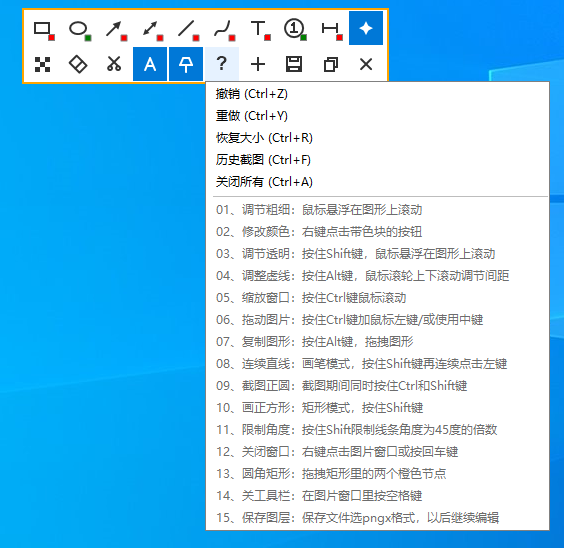Image resolution: width=564 pixels, height=548 pixels.
Task: Toggle the pin-to-top pushpin button
Action: click(x=186, y=64)
